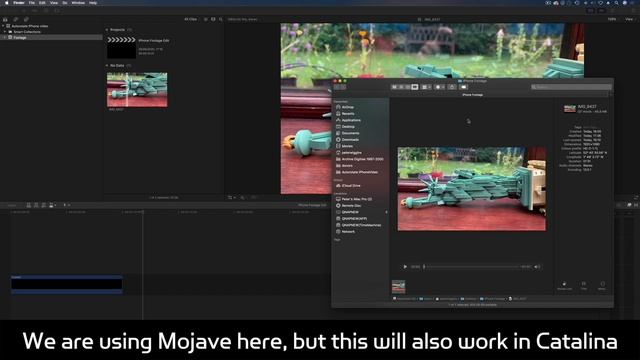Click into the Finder search field
Image resolution: width=640 pixels, height=360 pixels.
point(571,87)
